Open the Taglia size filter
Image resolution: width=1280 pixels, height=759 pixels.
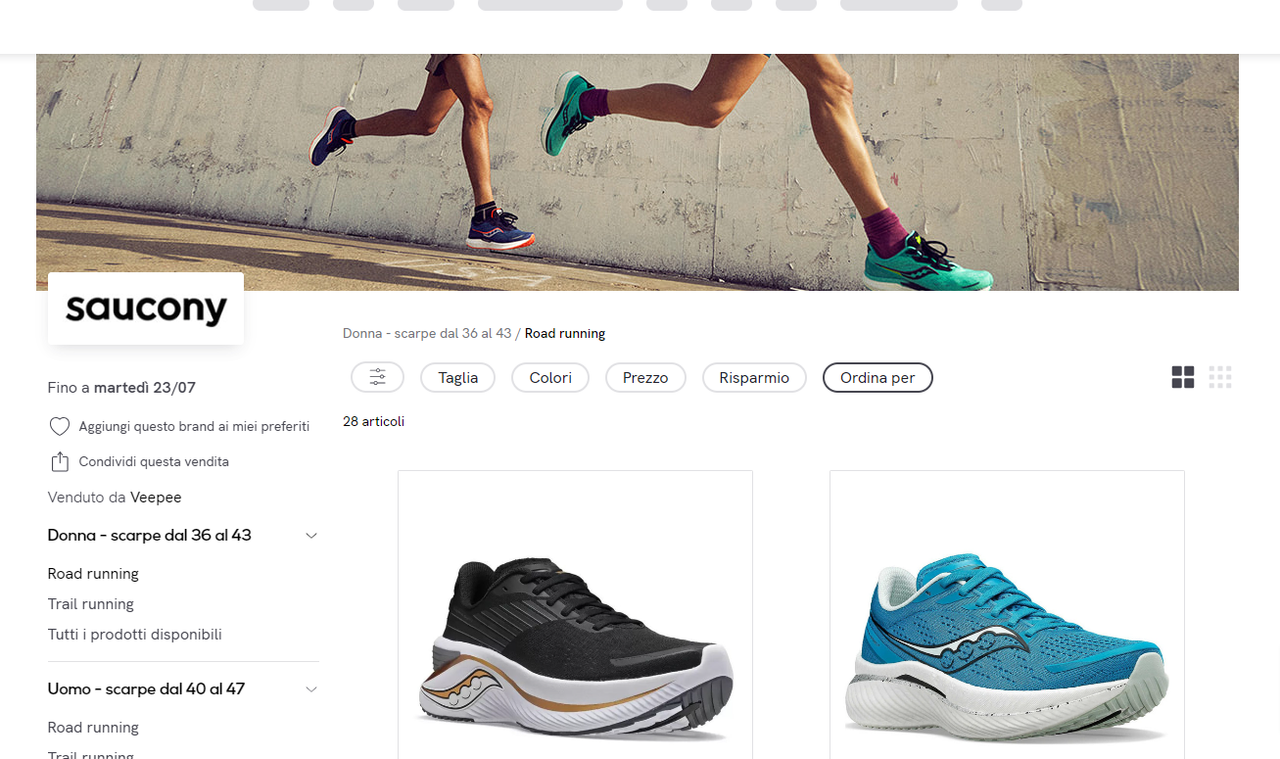pyautogui.click(x=458, y=377)
